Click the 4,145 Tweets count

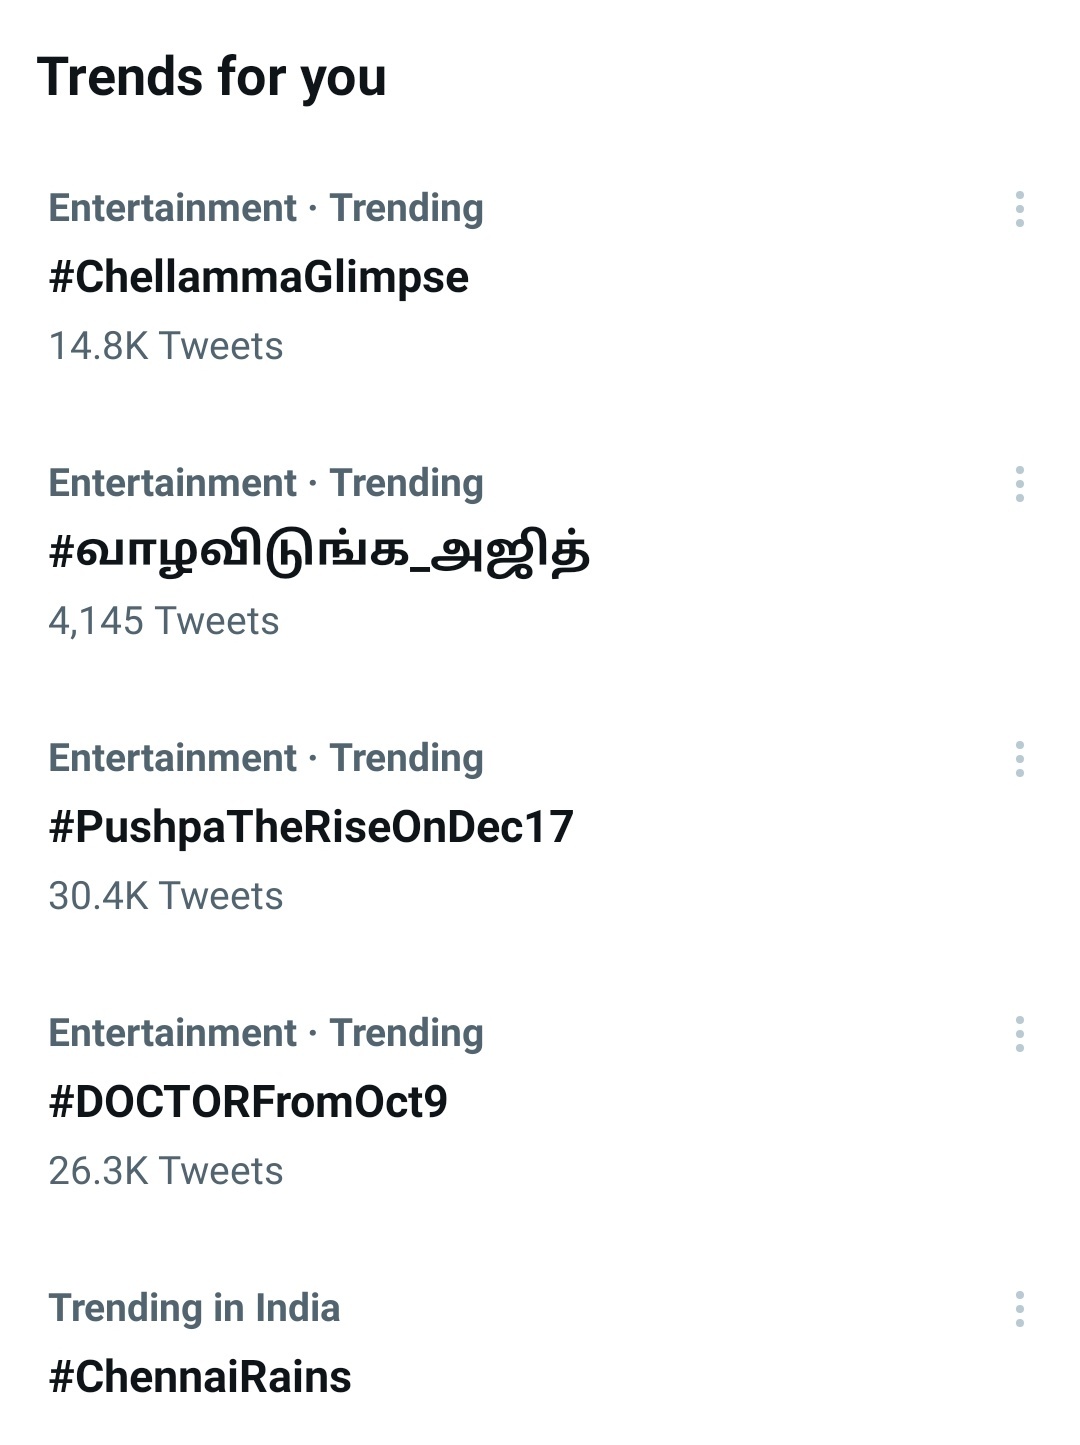[x=166, y=621]
